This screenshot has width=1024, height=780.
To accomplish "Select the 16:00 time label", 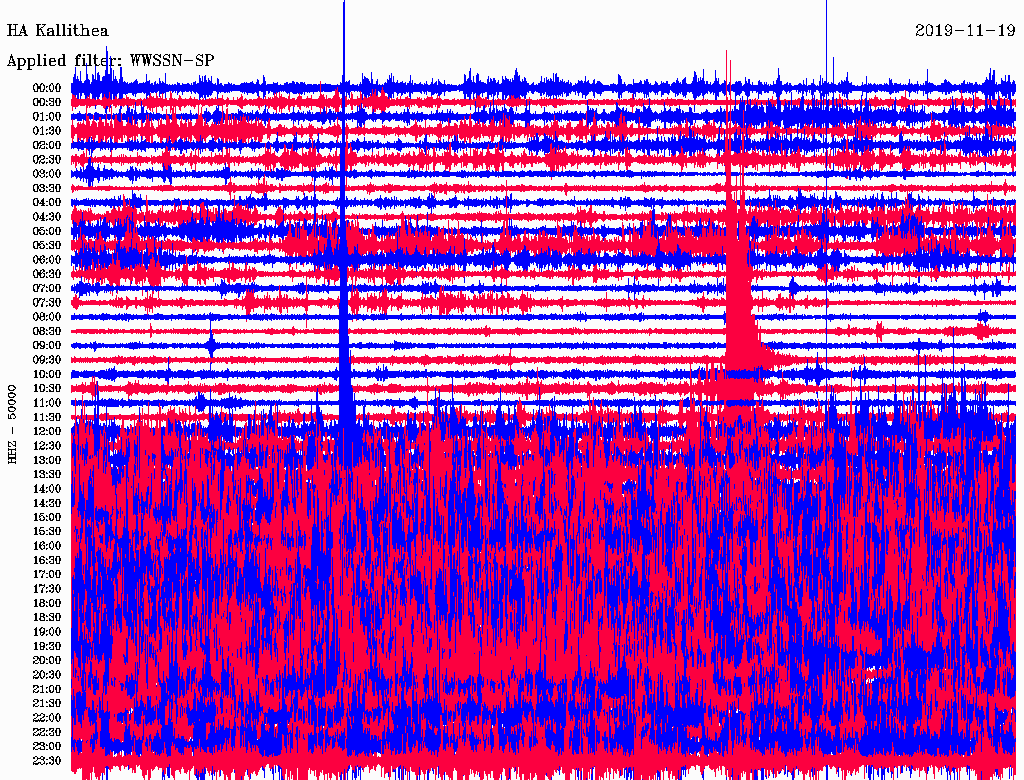I will click(x=47, y=546).
